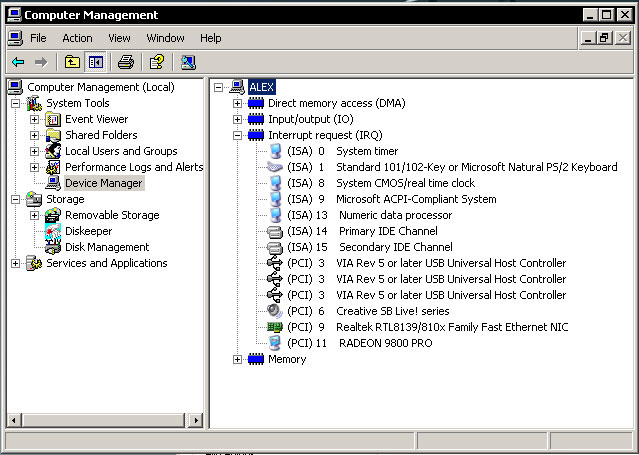This screenshot has width=639, height=455.
Task: Select the System timer IRQ 0 entry
Action: click(342, 151)
